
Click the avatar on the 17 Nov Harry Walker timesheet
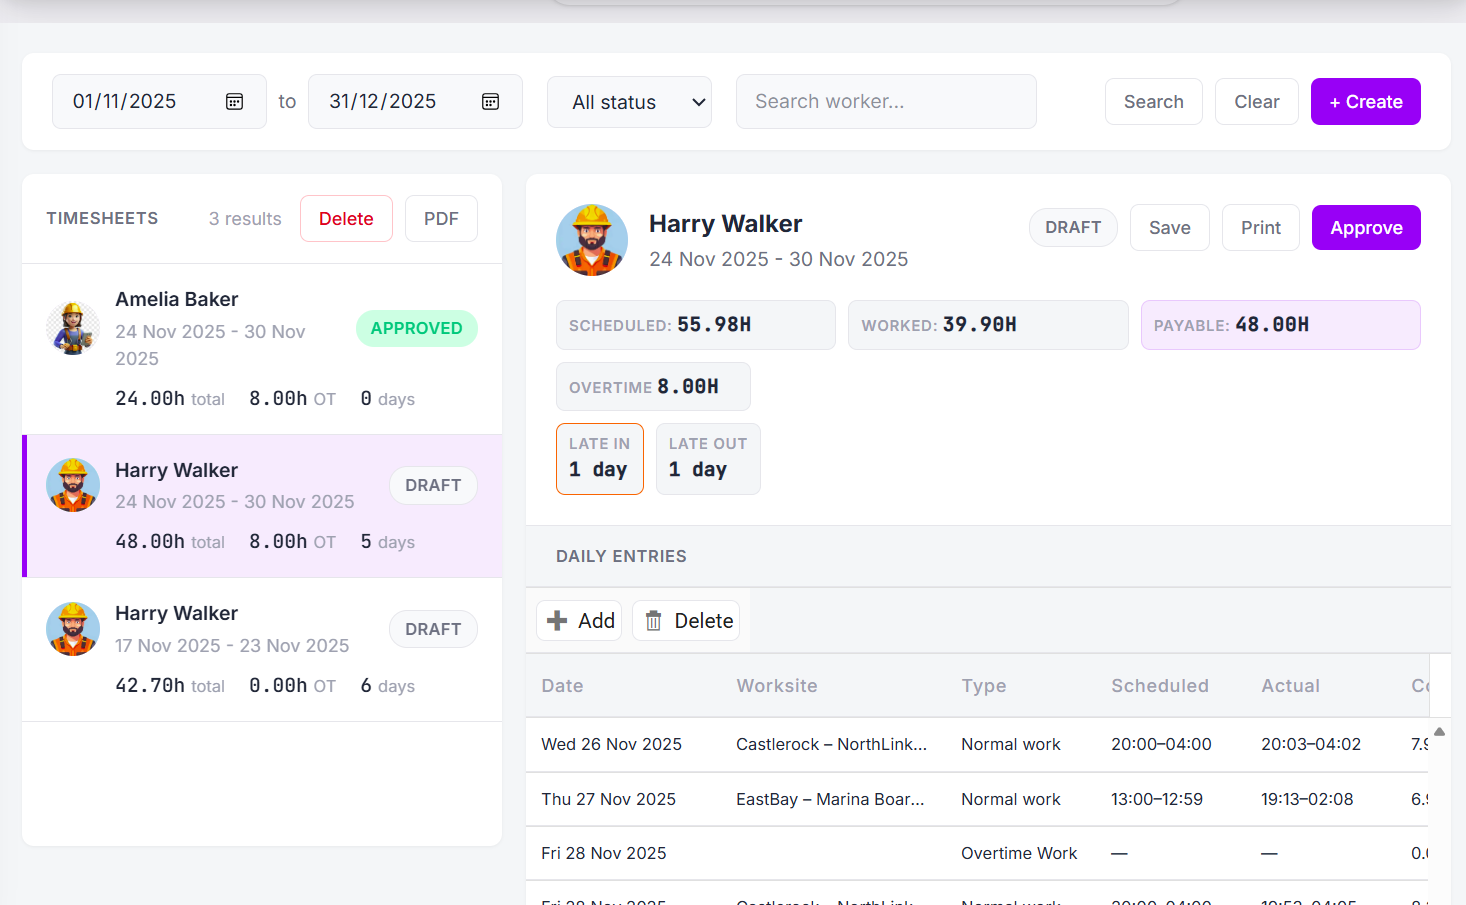click(x=72, y=629)
